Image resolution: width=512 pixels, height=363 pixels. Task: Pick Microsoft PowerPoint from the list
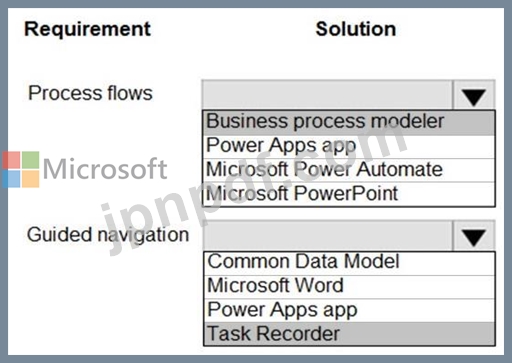349,194
